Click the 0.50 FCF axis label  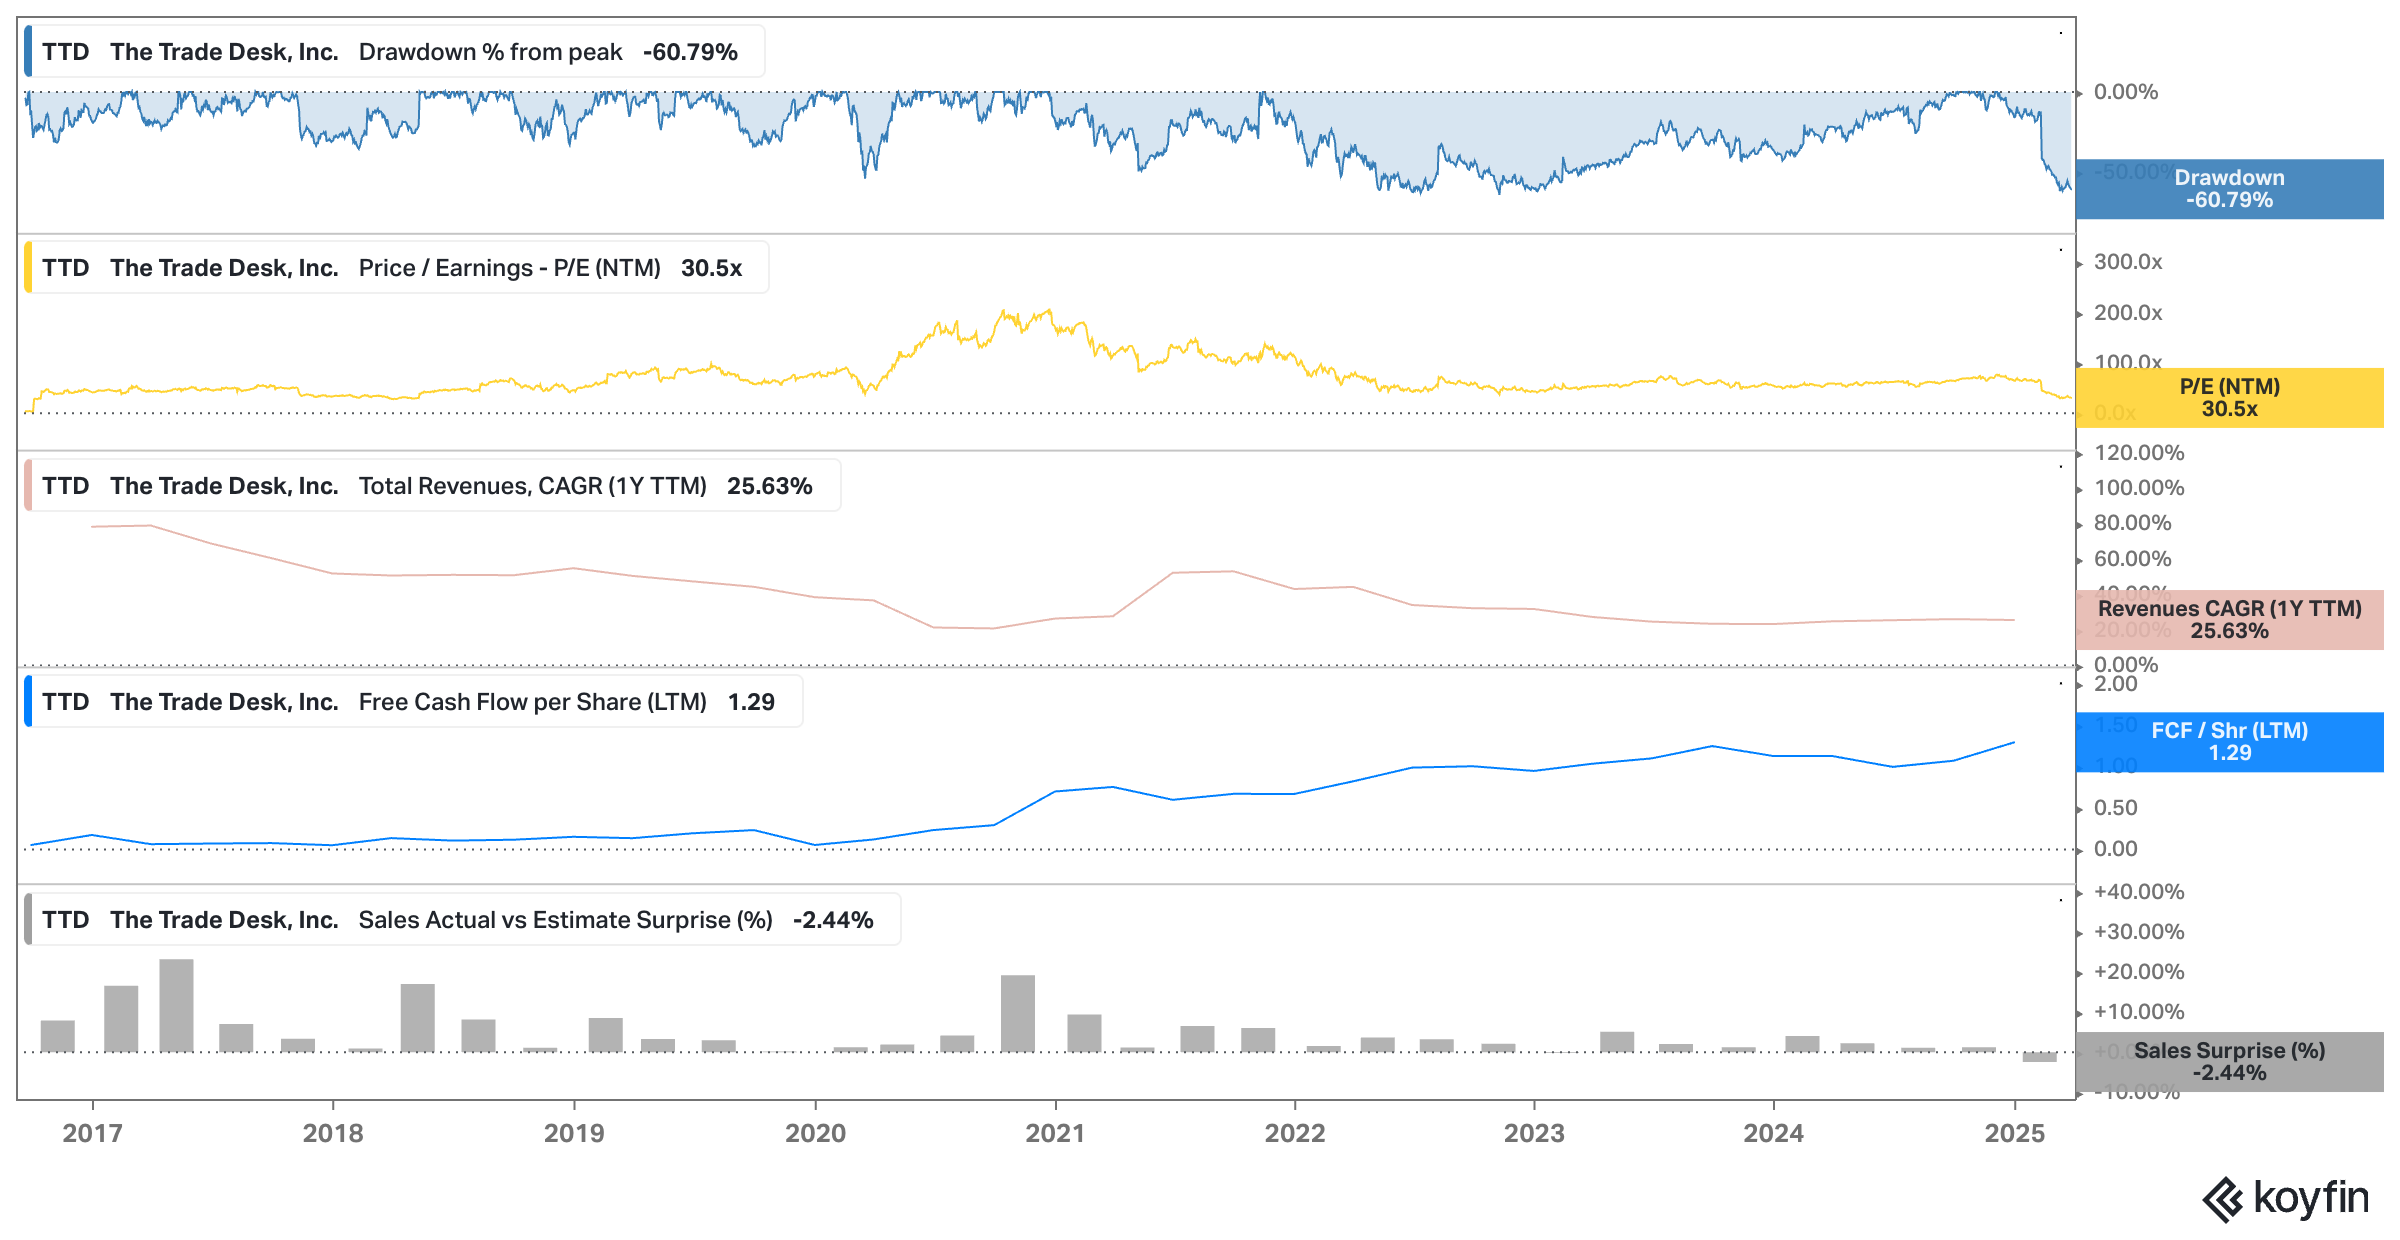(x=2116, y=808)
